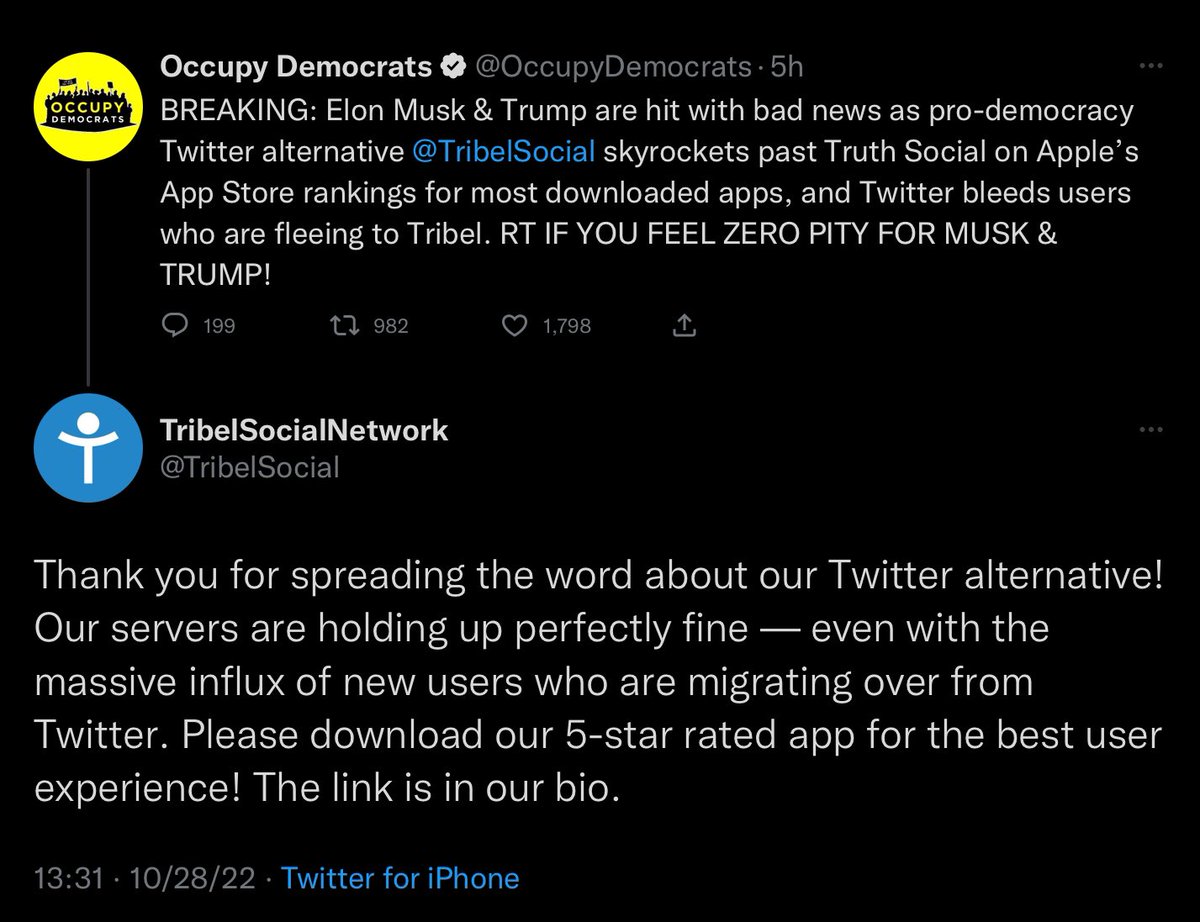
Task: Open the more options menu on Occupy Democrats' tweet
Action: (x=1151, y=67)
